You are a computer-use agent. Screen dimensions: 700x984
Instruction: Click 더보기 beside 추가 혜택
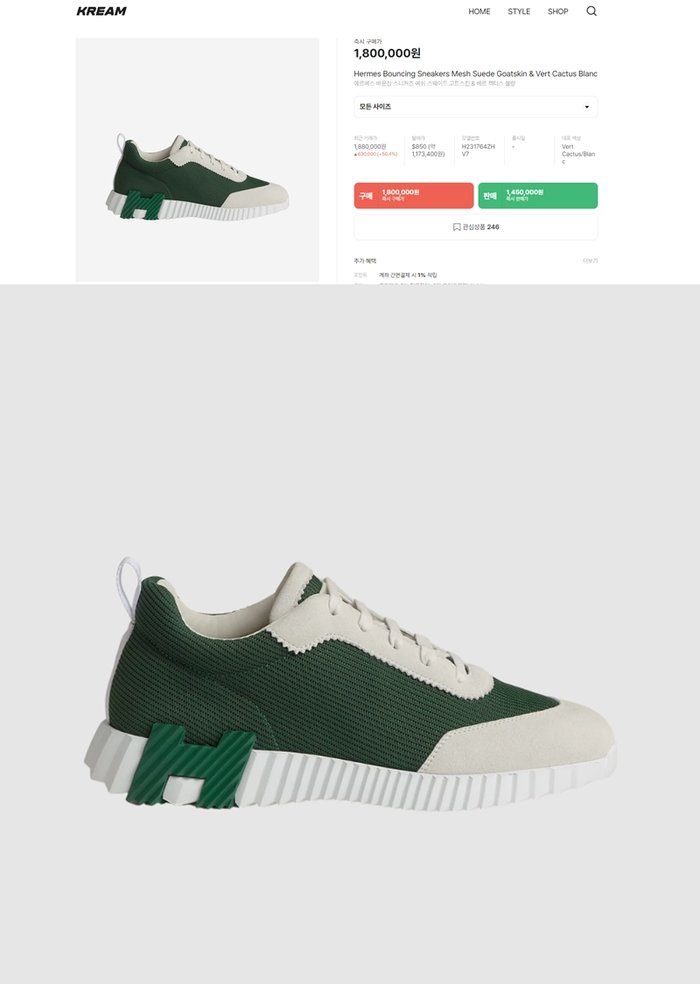click(x=590, y=260)
